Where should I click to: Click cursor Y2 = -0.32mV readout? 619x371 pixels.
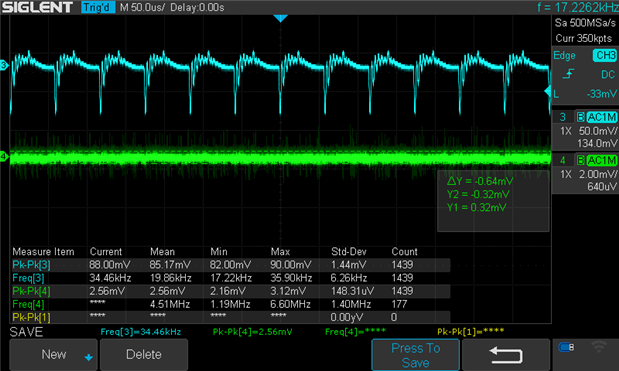tap(478, 194)
